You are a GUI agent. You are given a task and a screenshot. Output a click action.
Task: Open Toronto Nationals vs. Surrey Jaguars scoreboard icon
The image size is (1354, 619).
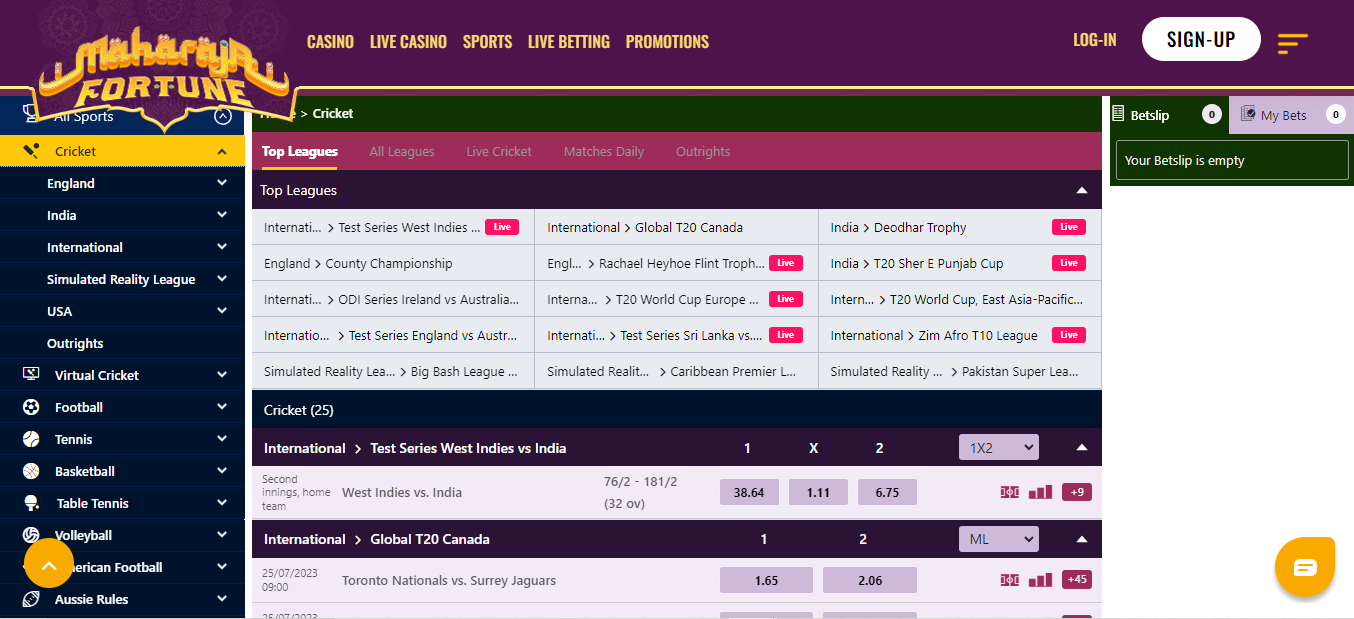tap(1010, 580)
